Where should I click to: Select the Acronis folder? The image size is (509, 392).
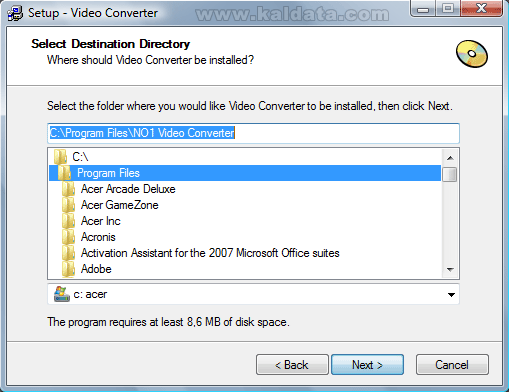click(x=245, y=237)
